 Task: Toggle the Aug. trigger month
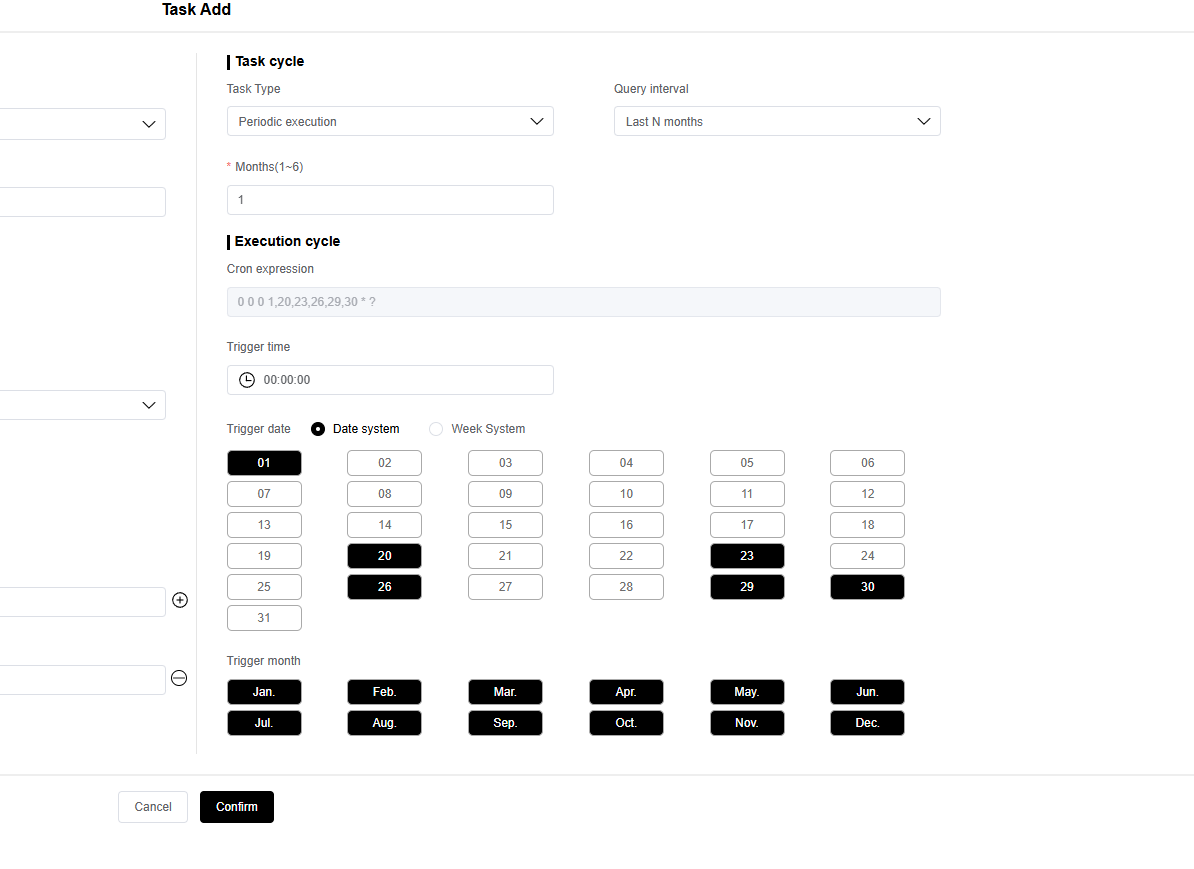tap(384, 723)
